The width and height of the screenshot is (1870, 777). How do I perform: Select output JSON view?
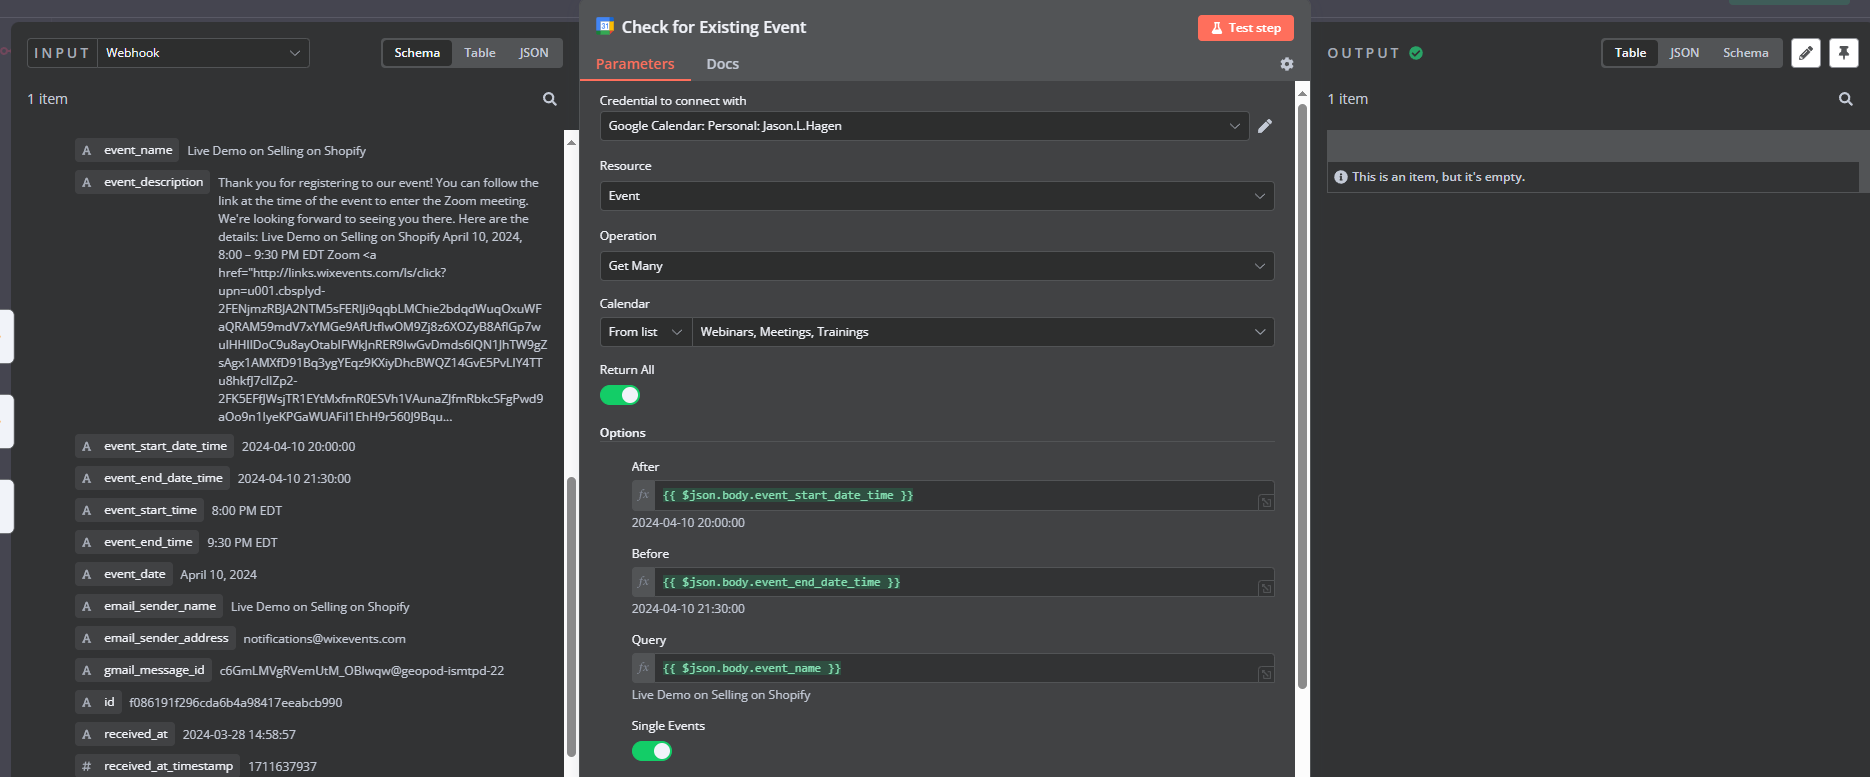pos(1685,53)
